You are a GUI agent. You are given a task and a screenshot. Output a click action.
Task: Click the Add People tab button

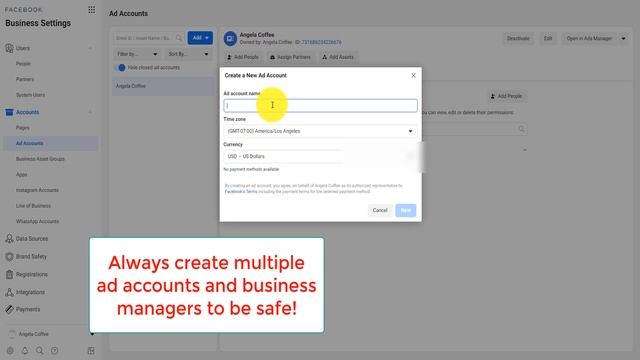point(243,57)
